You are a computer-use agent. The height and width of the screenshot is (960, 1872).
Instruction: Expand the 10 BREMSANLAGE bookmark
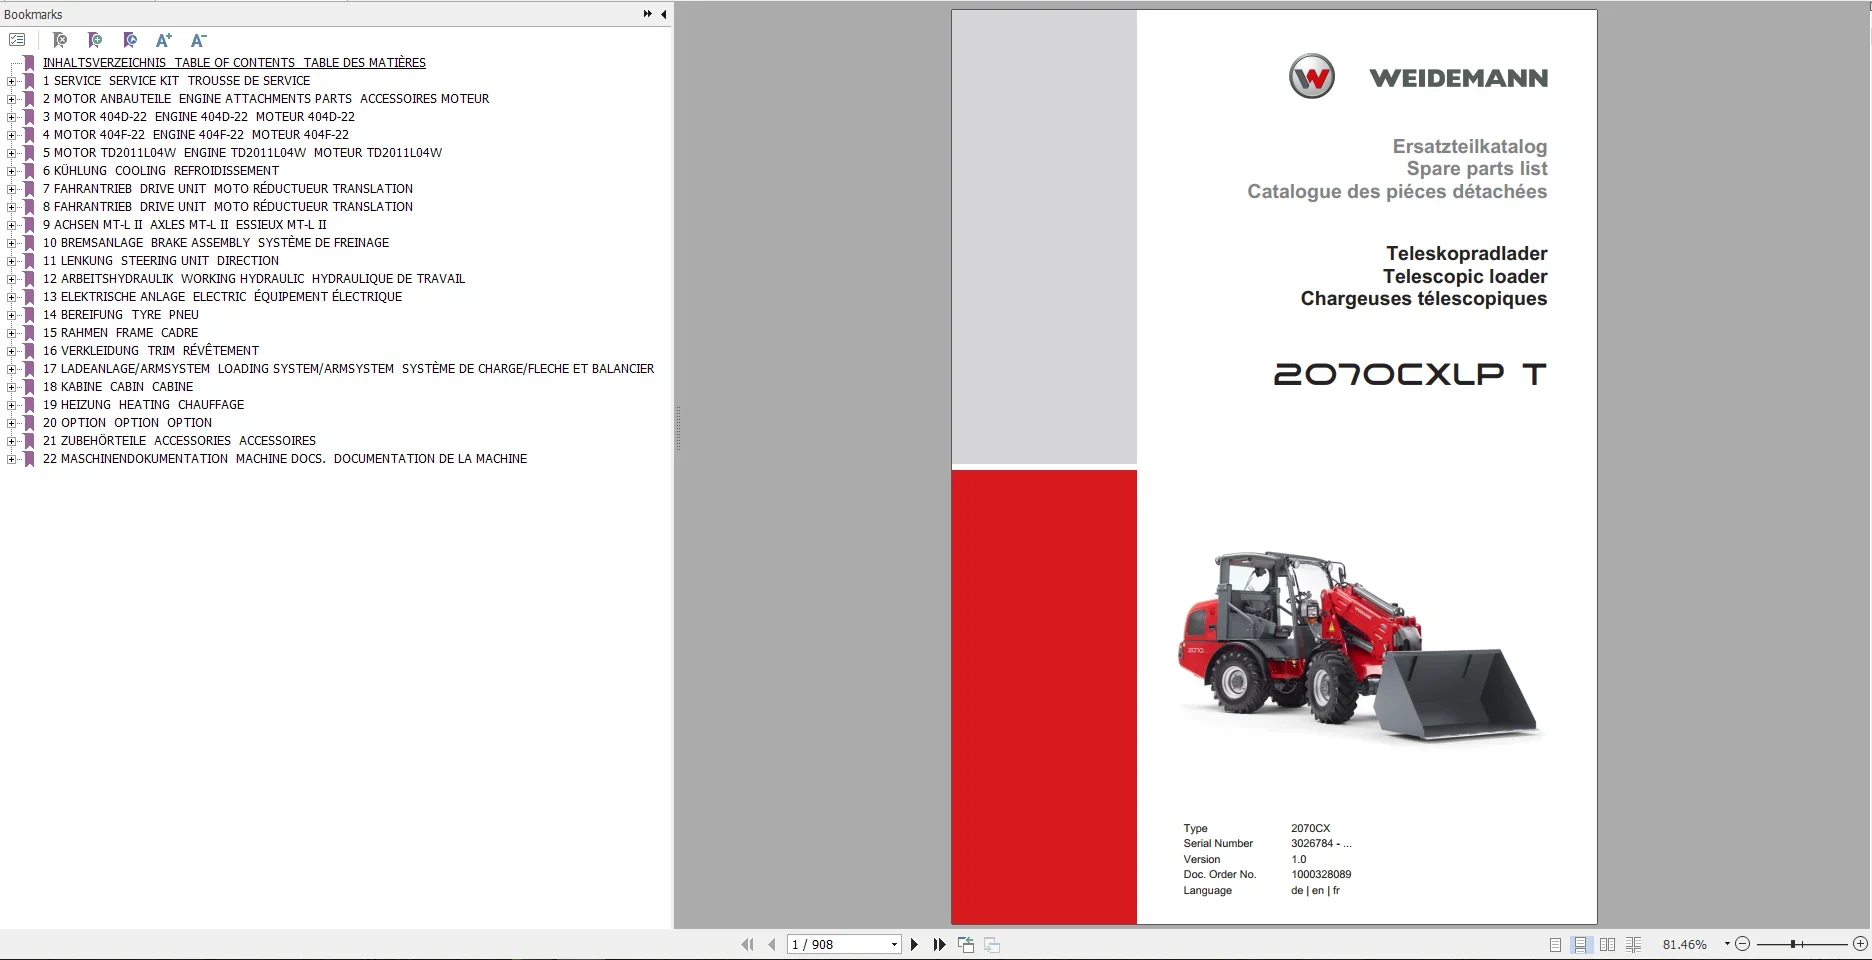[11, 243]
